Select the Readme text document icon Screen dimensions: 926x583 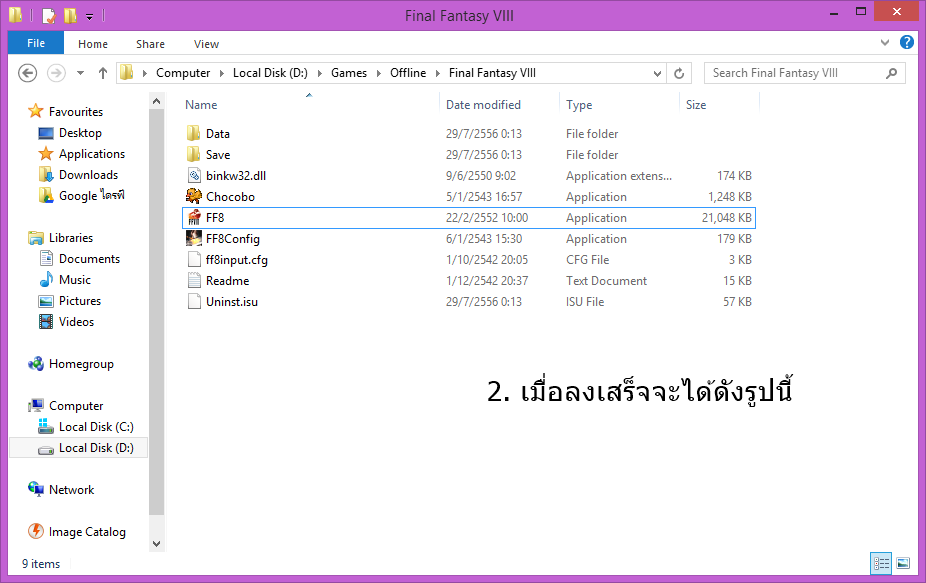click(194, 281)
